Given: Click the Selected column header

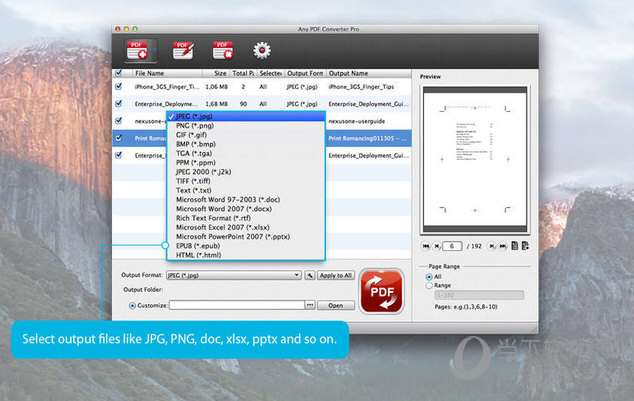Looking at the screenshot, I should [x=270, y=73].
